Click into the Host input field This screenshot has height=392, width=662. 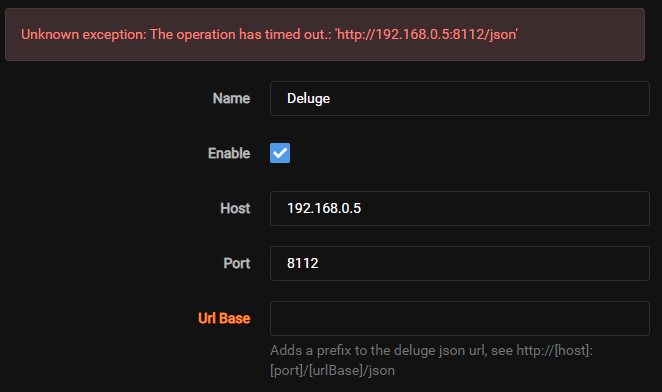click(x=460, y=208)
